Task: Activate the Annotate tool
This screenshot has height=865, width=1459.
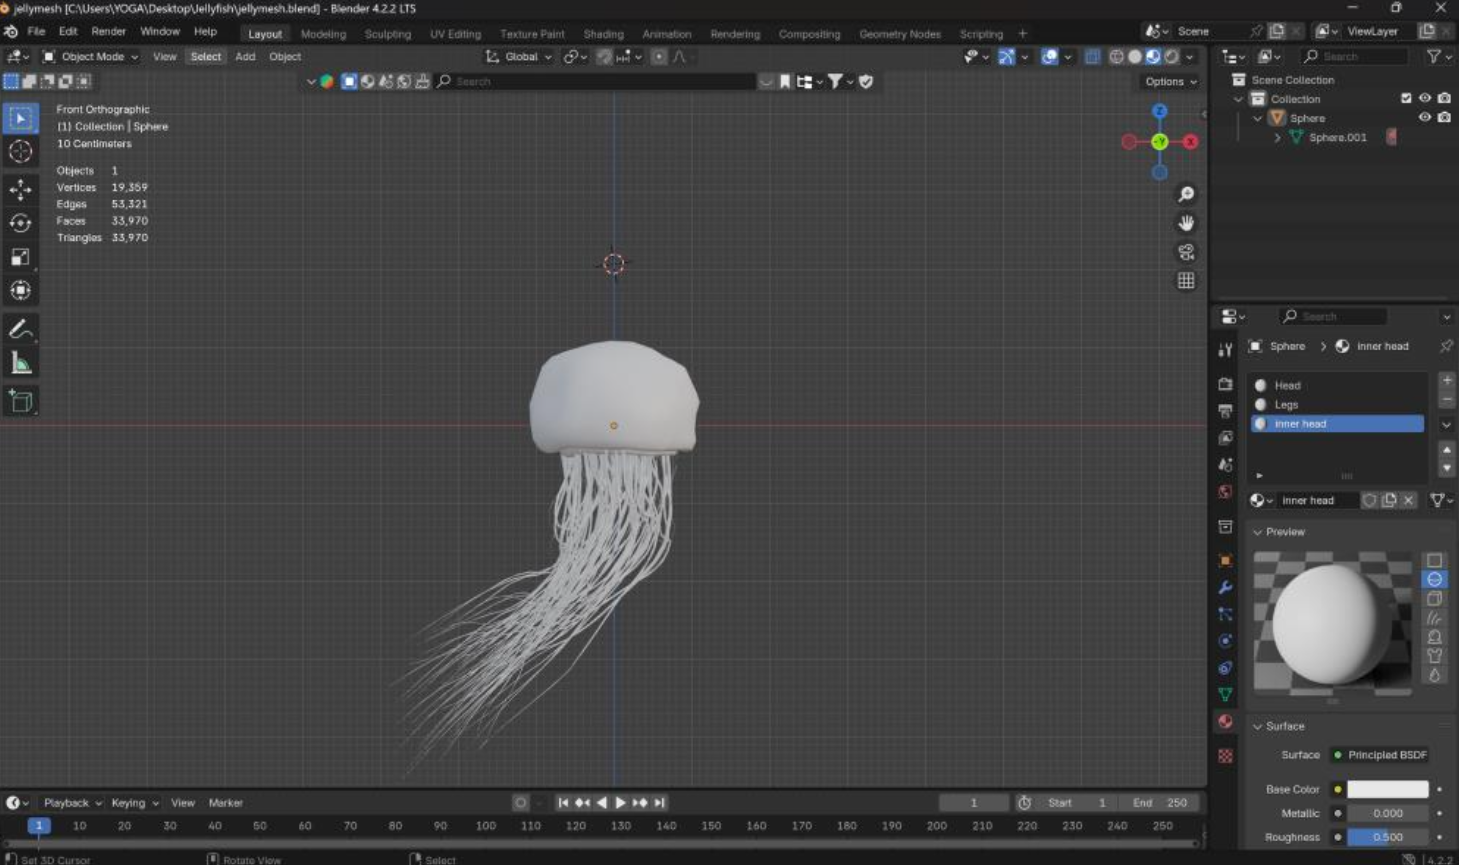Action: click(x=20, y=329)
